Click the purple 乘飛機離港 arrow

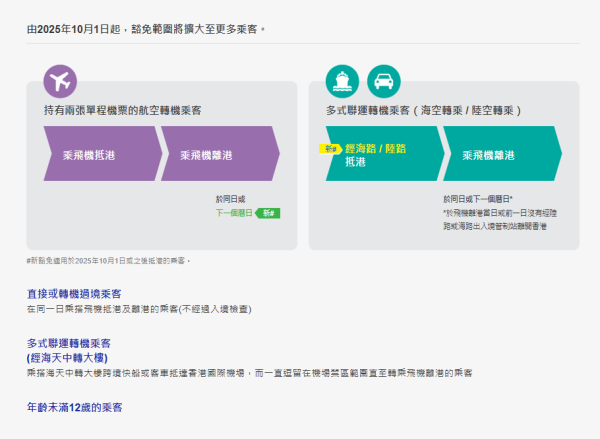point(220,153)
